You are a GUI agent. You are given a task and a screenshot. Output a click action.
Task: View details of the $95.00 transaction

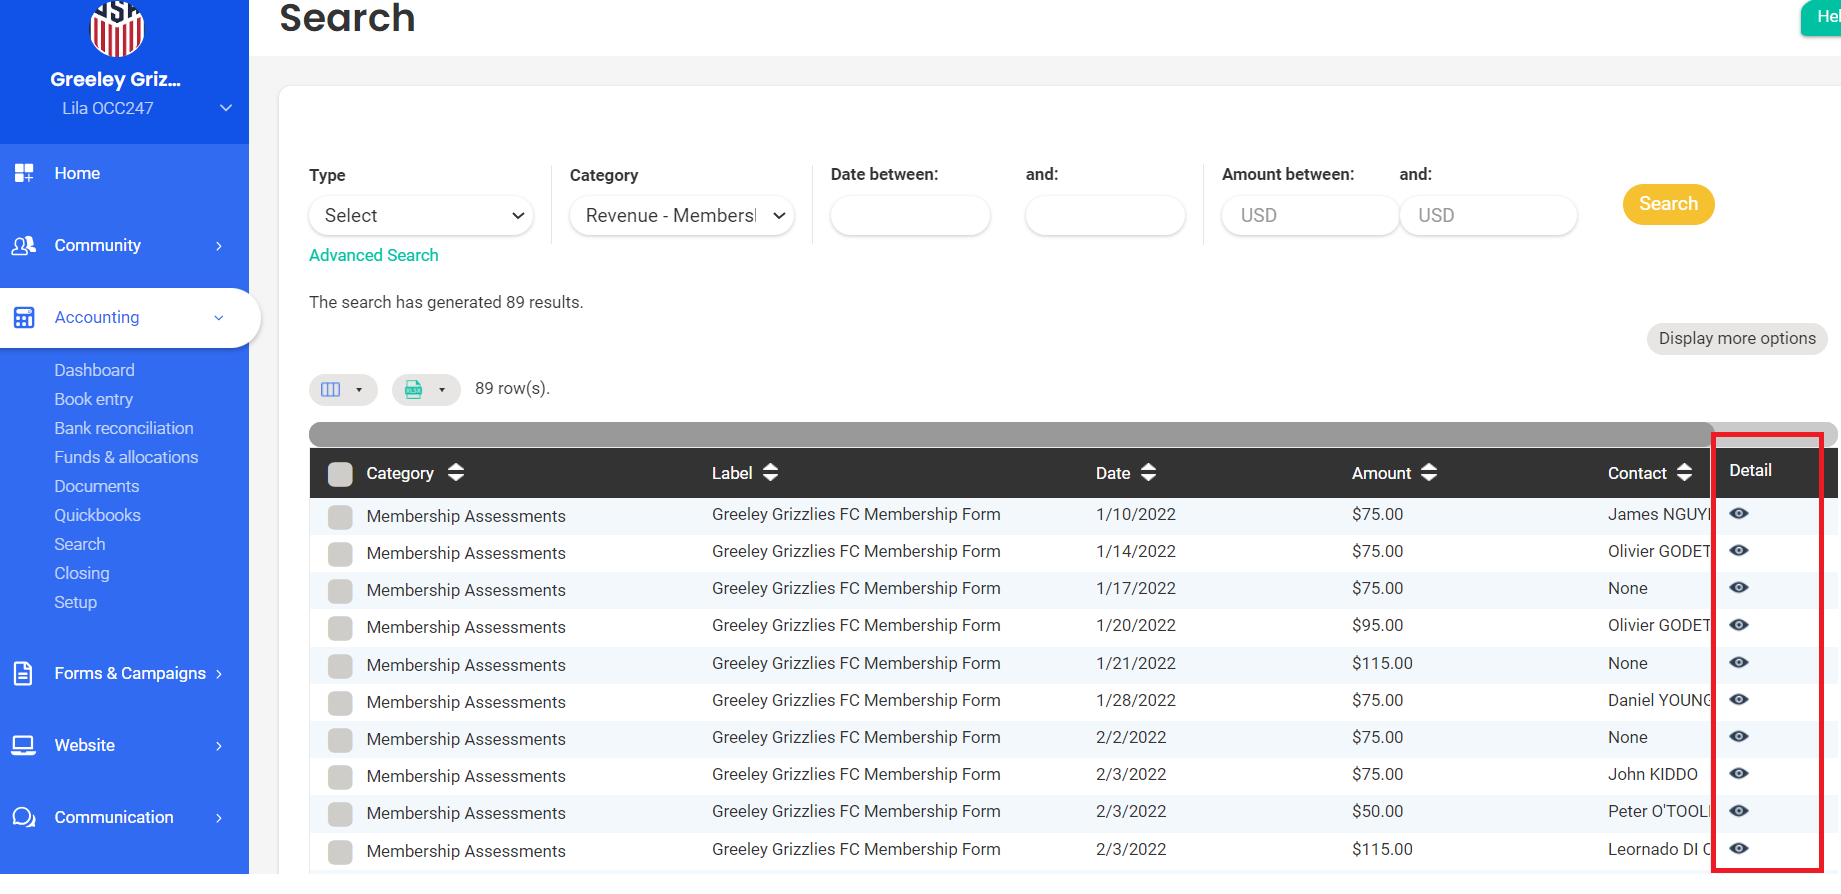pos(1739,625)
